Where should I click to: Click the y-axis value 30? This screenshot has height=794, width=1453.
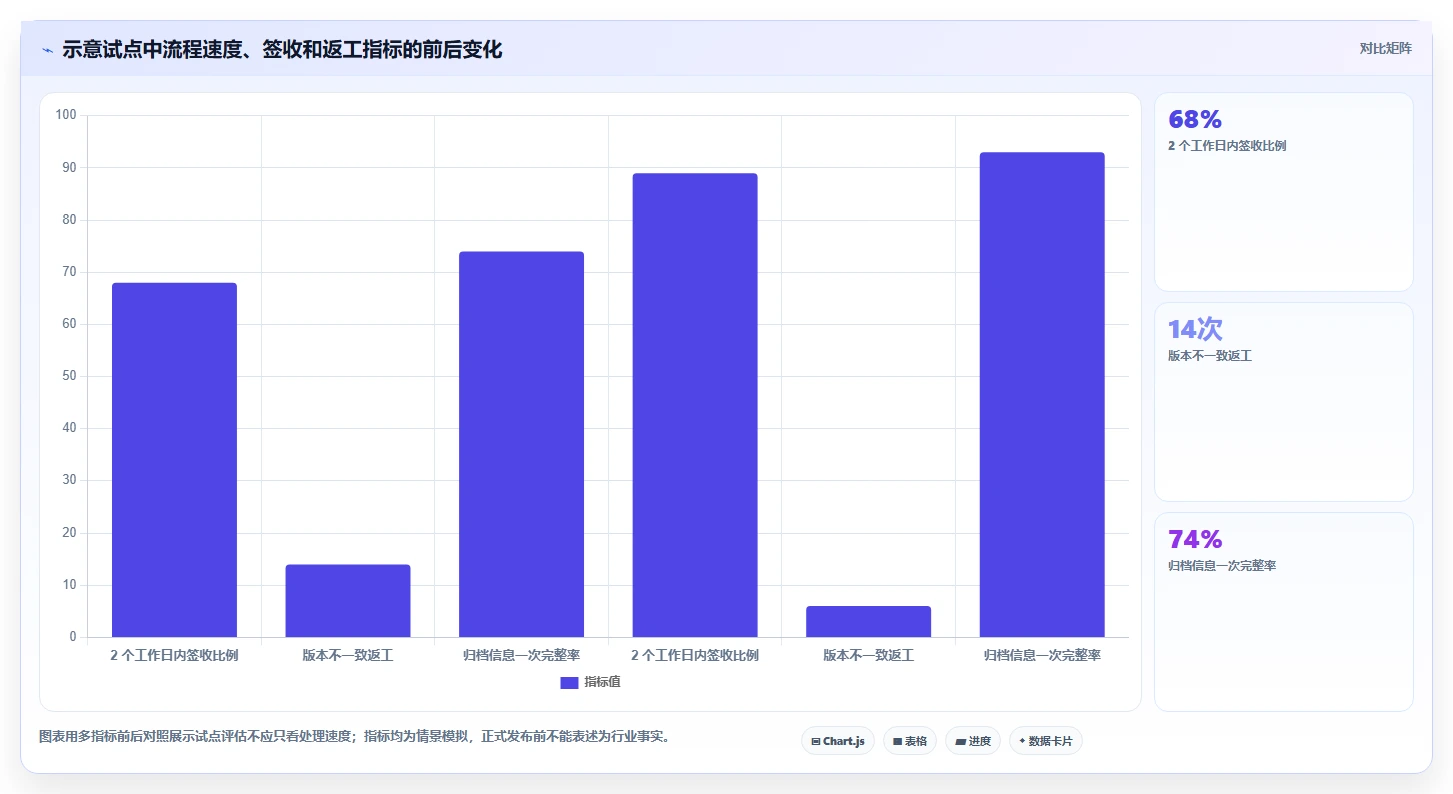click(69, 481)
